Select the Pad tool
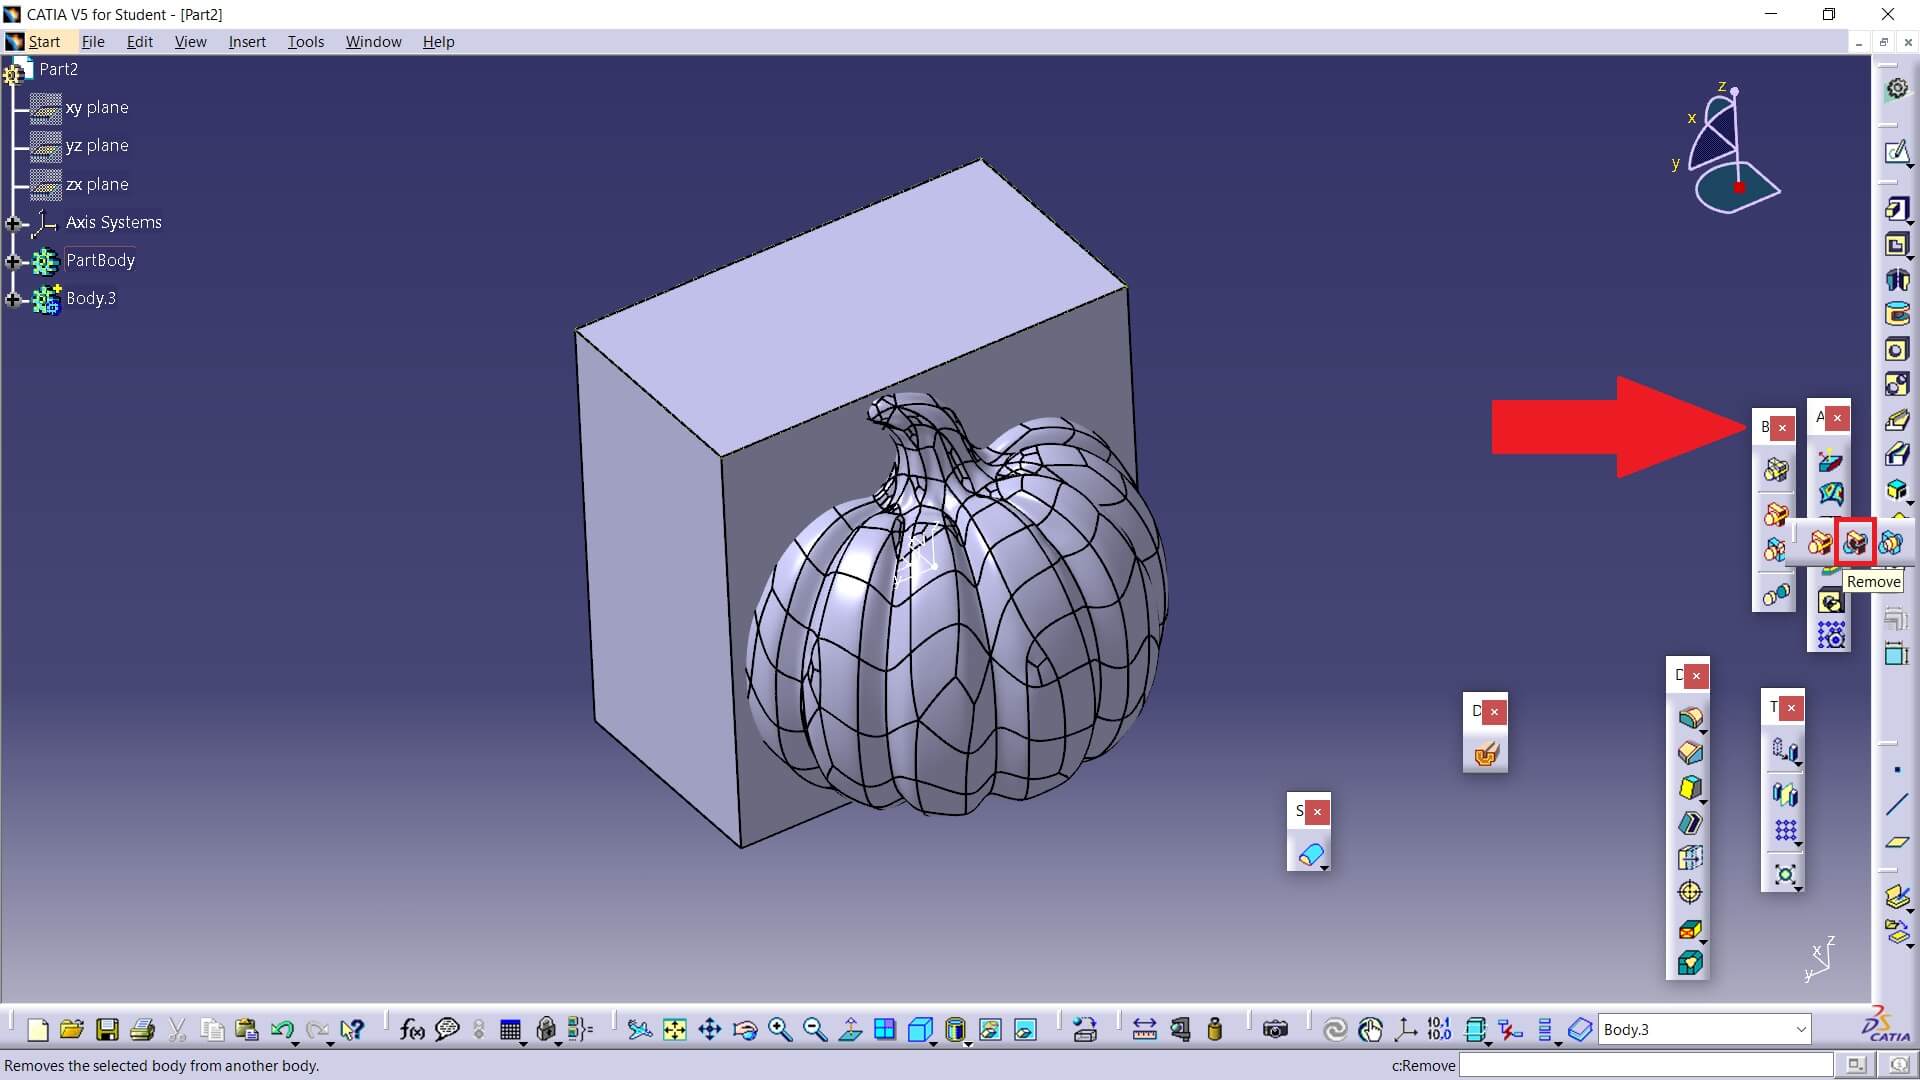Screen dimensions: 1920x1080 click(1897, 209)
